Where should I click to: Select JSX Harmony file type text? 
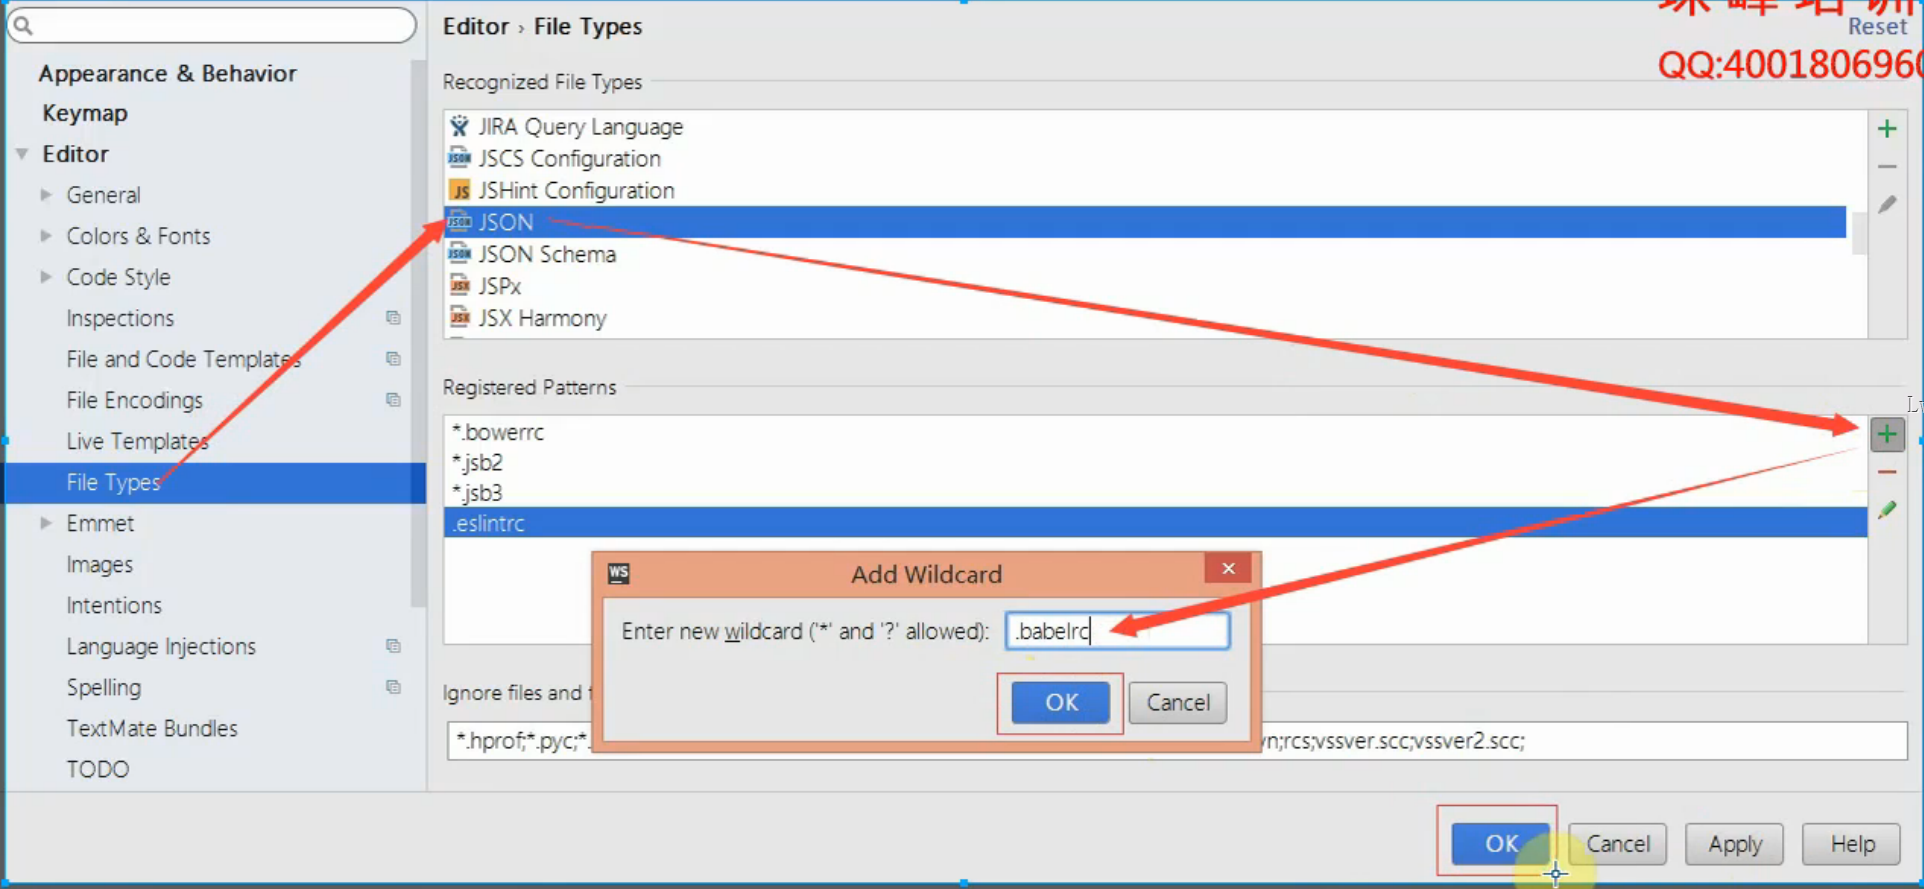coord(542,318)
